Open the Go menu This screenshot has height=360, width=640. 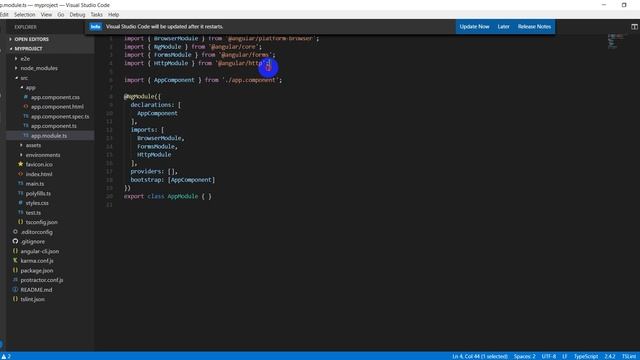(61, 14)
